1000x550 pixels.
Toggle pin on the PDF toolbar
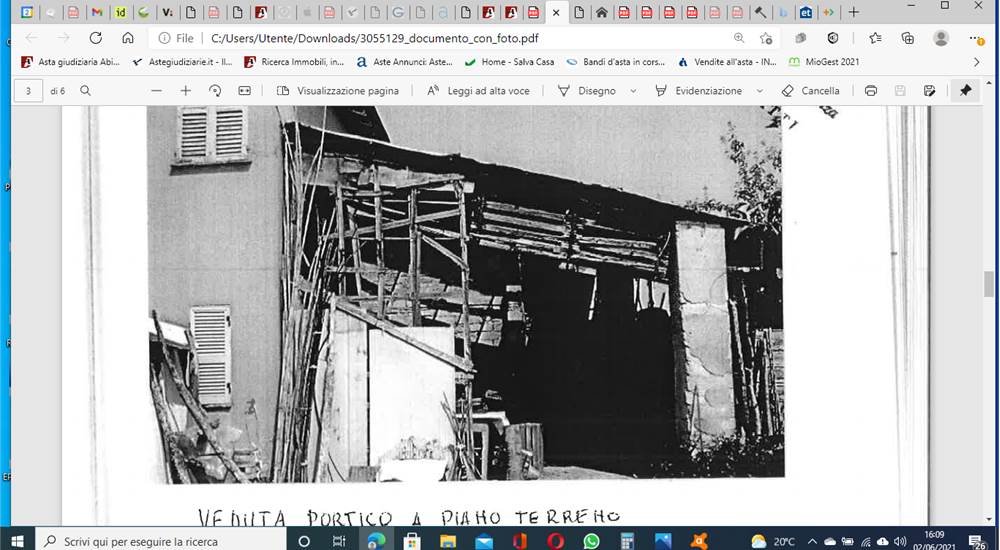point(966,91)
